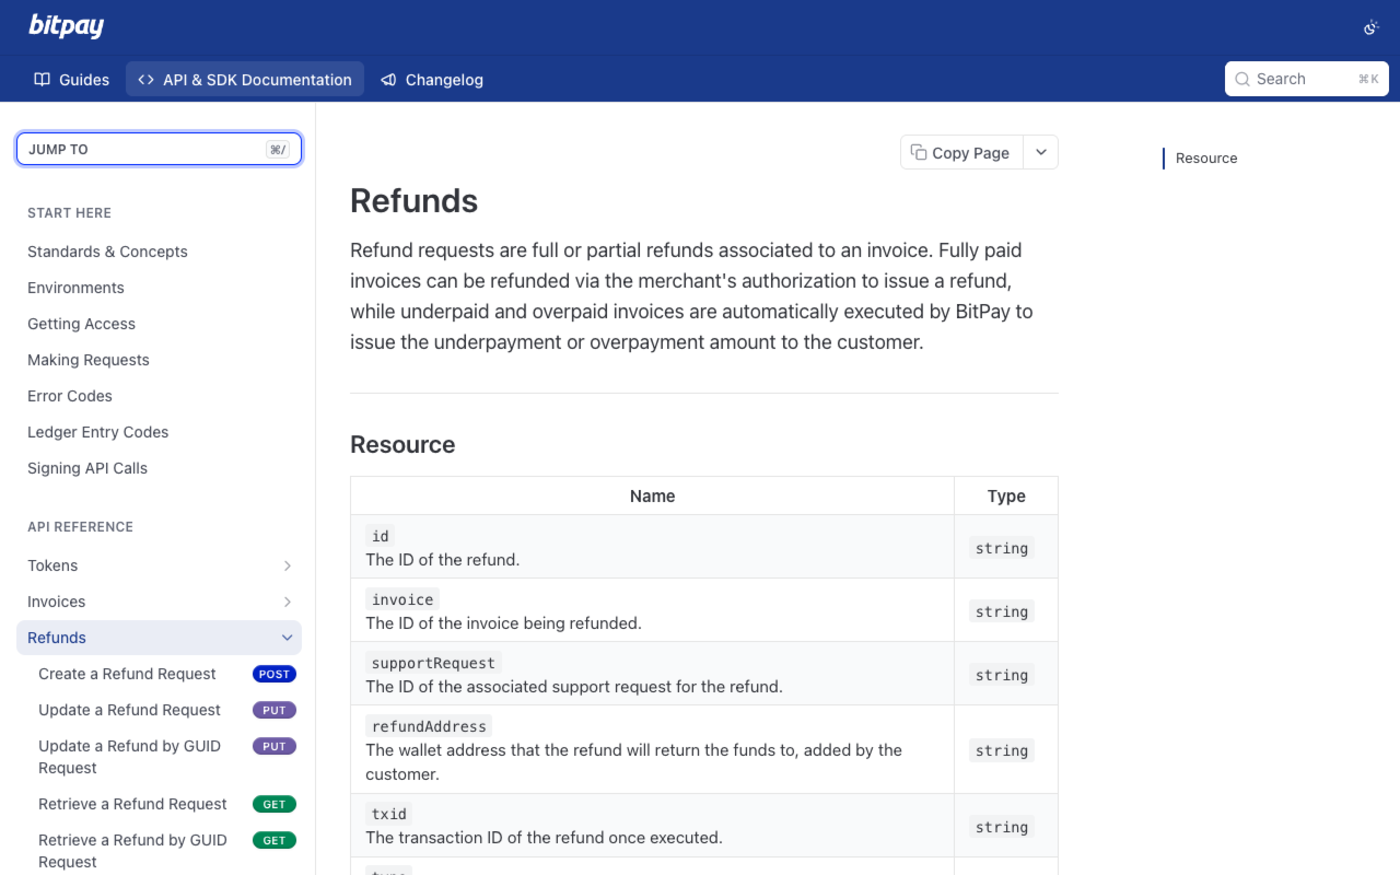Click the Guides book icon
The height and width of the screenshot is (875, 1400).
42,79
